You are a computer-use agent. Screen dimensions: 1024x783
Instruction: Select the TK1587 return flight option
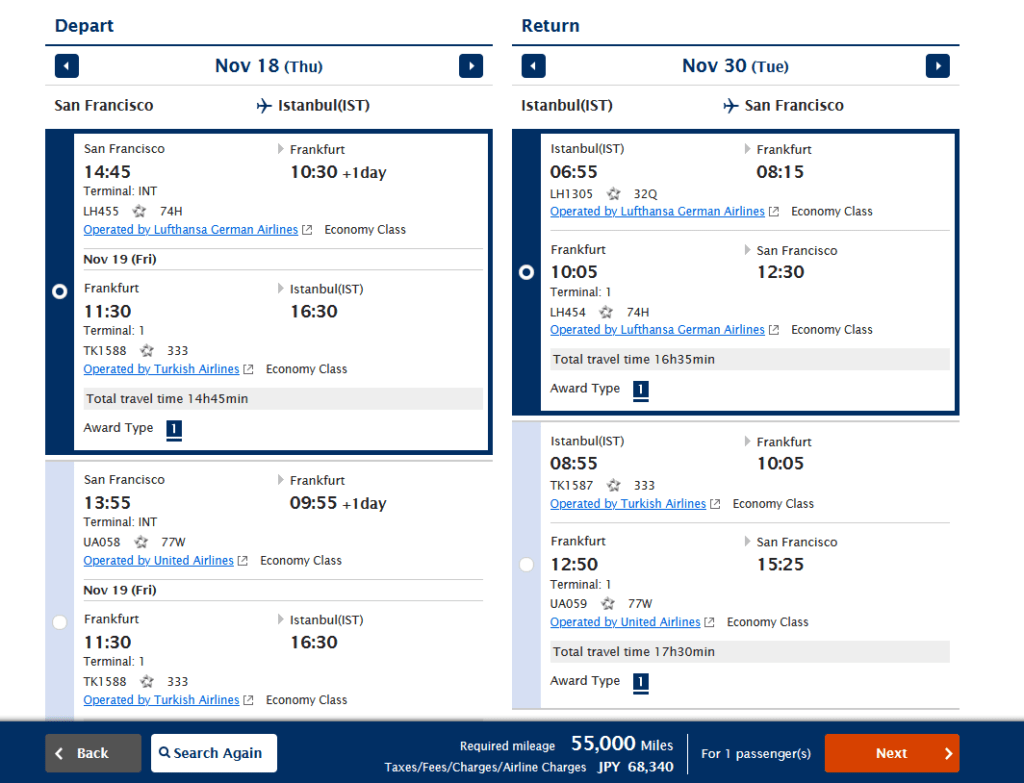click(x=526, y=564)
